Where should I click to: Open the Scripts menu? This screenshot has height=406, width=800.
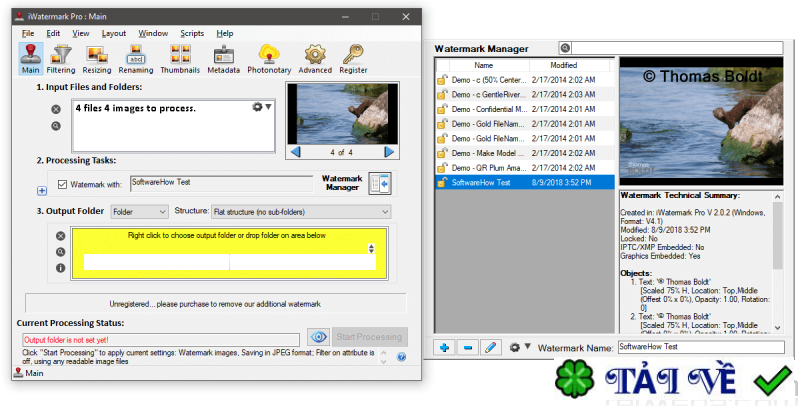[192, 33]
